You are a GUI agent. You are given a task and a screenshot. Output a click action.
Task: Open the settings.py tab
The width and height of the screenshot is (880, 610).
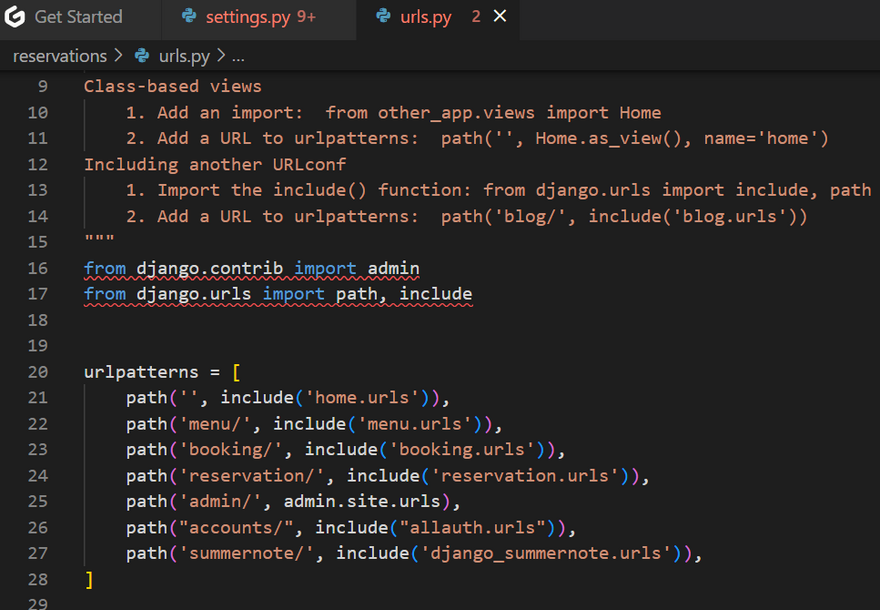pos(249,17)
